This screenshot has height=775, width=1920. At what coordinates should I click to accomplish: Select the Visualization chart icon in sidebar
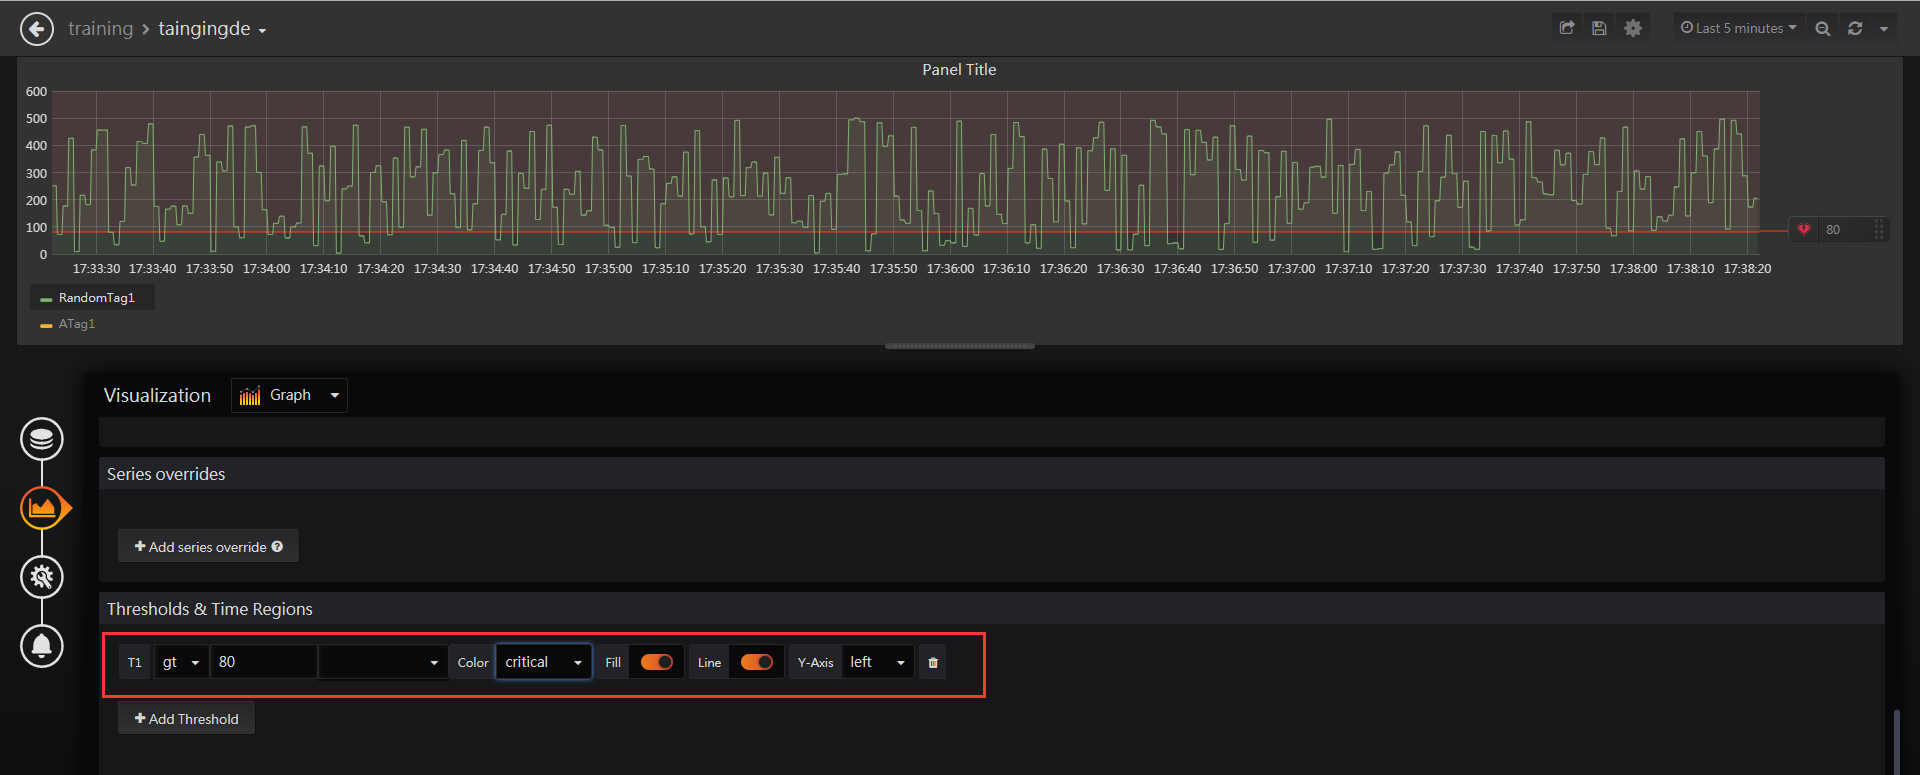click(42, 508)
